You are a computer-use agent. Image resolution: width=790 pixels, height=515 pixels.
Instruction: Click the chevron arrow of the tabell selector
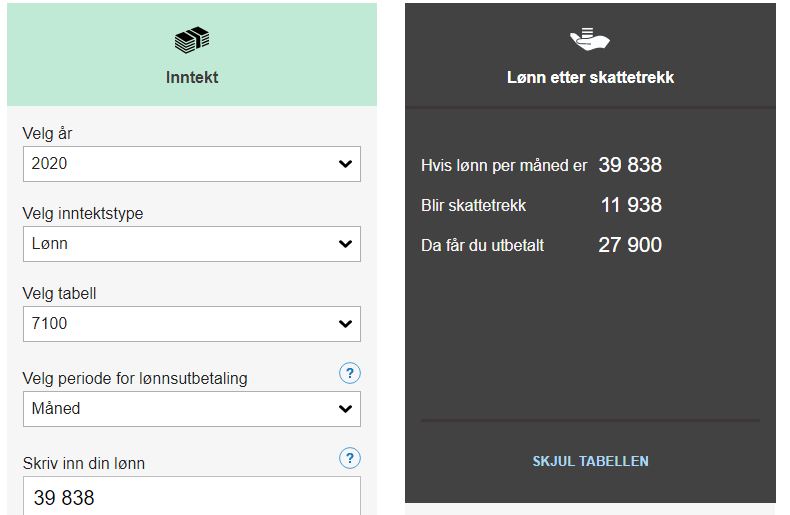pos(345,324)
